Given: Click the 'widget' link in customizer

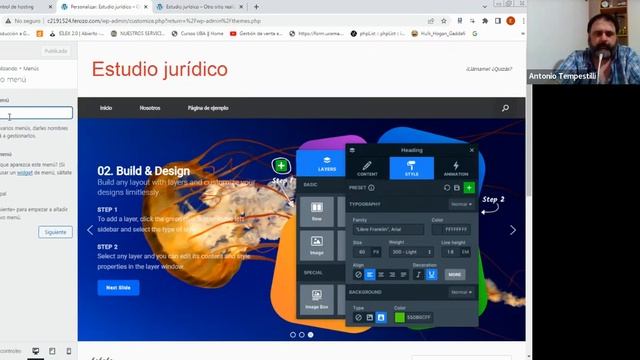Looking at the screenshot, I should (24, 173).
